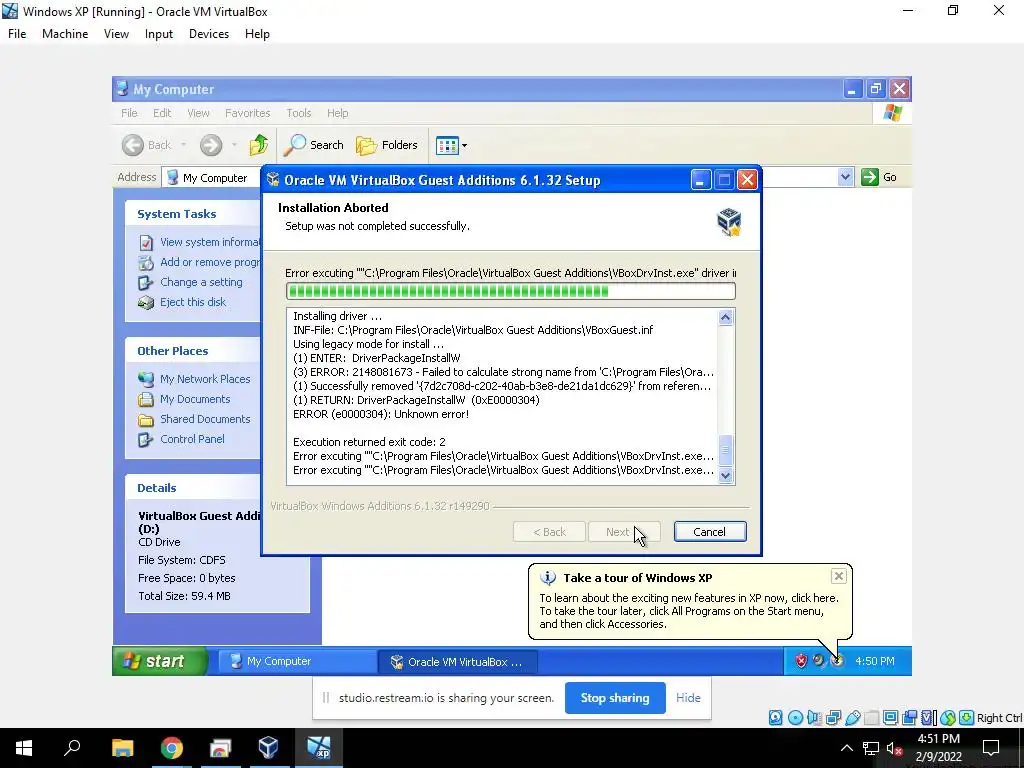Open the host notification center icon
Viewport: 1024px width, 768px height.
[x=991, y=748]
